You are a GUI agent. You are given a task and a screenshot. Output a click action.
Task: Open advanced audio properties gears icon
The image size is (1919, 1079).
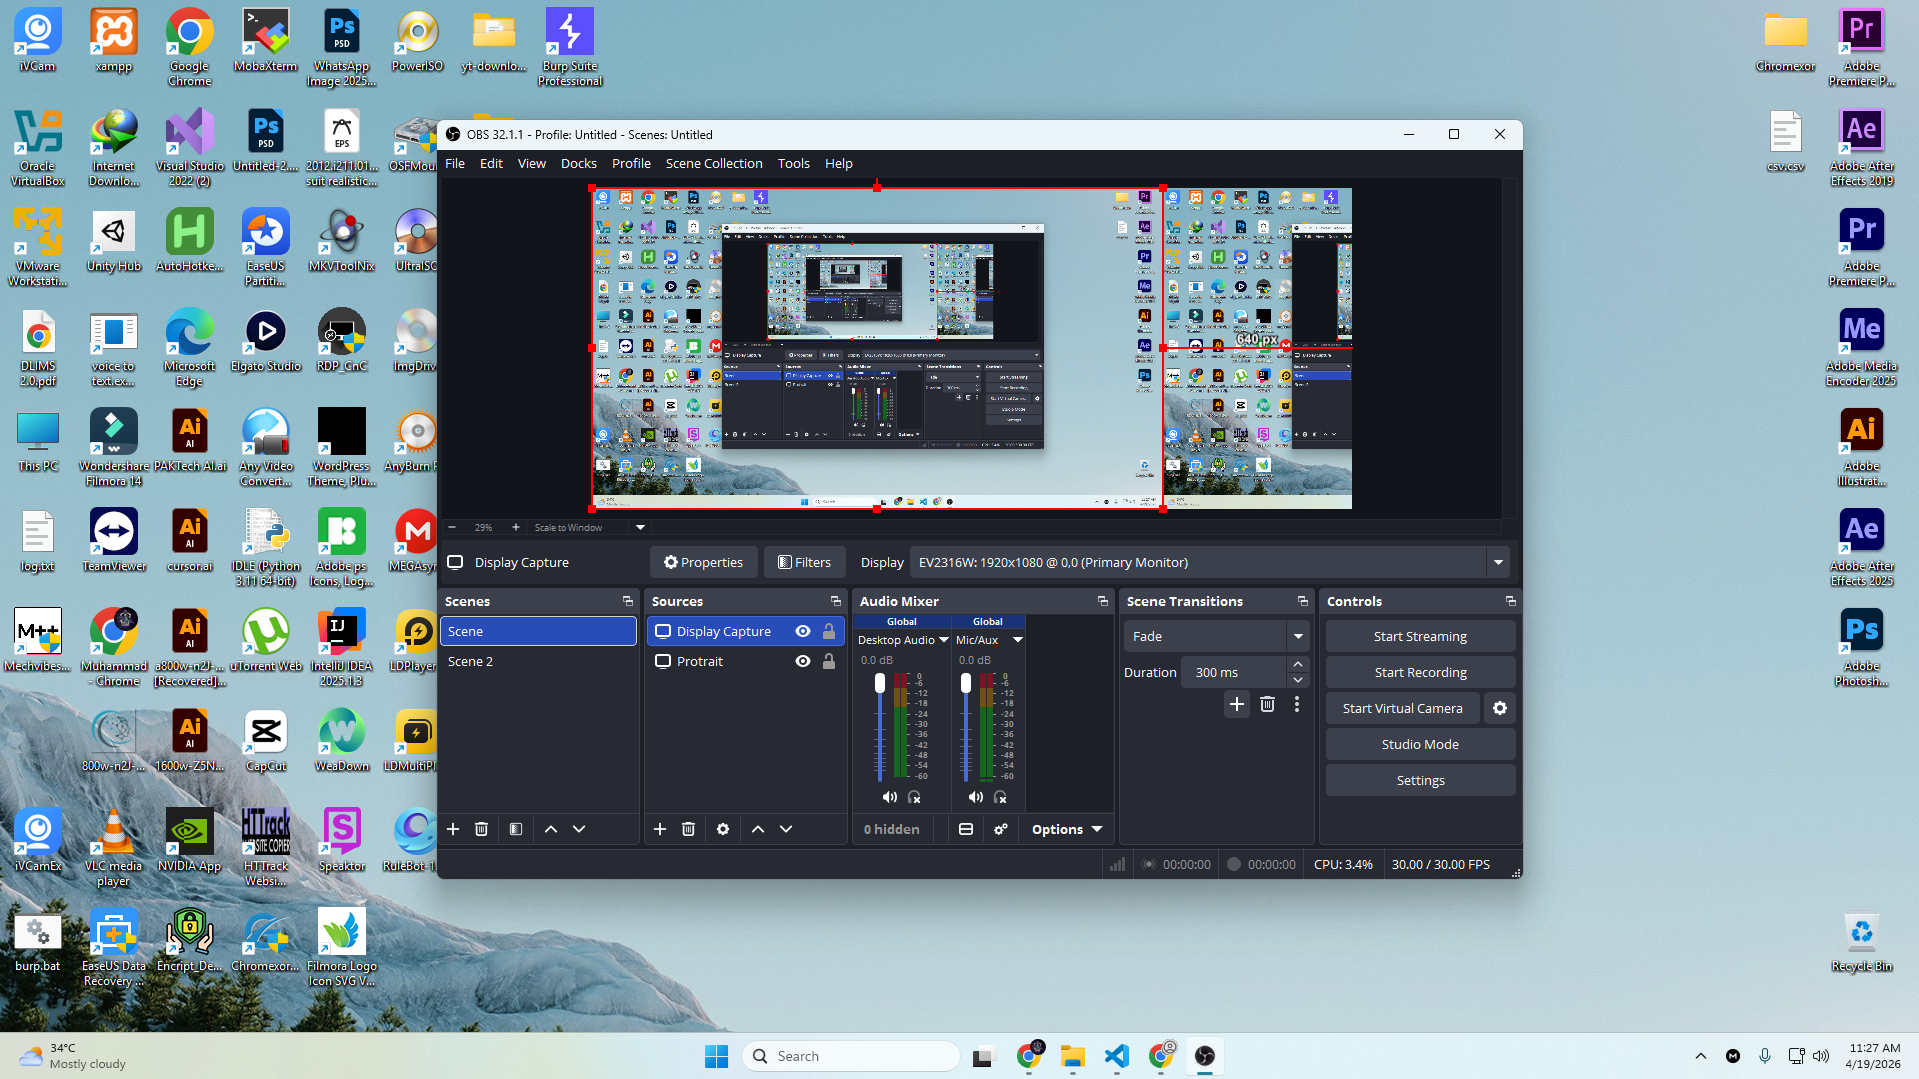tap(1000, 829)
